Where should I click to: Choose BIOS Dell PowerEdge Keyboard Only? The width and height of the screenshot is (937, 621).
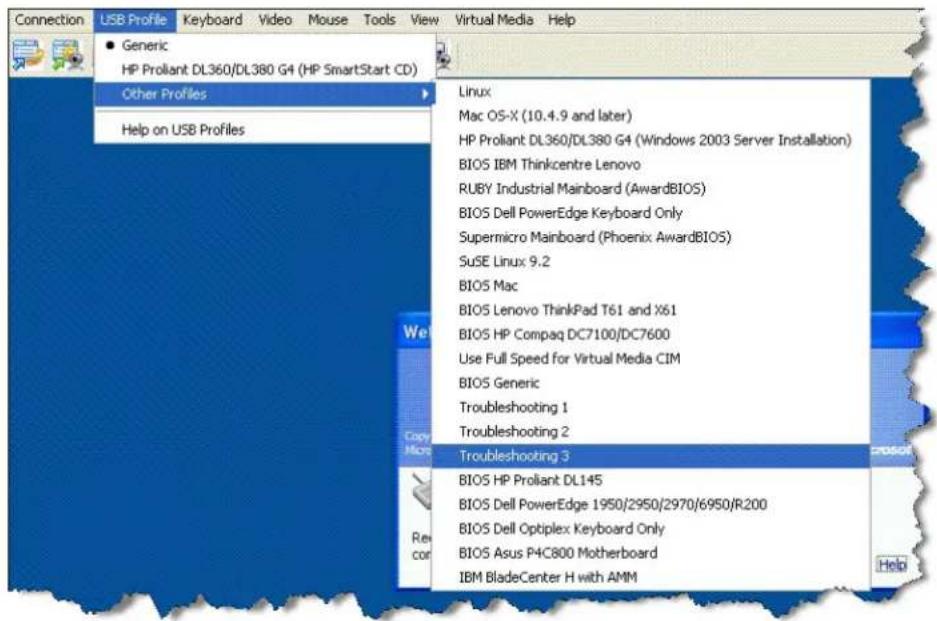point(651,213)
